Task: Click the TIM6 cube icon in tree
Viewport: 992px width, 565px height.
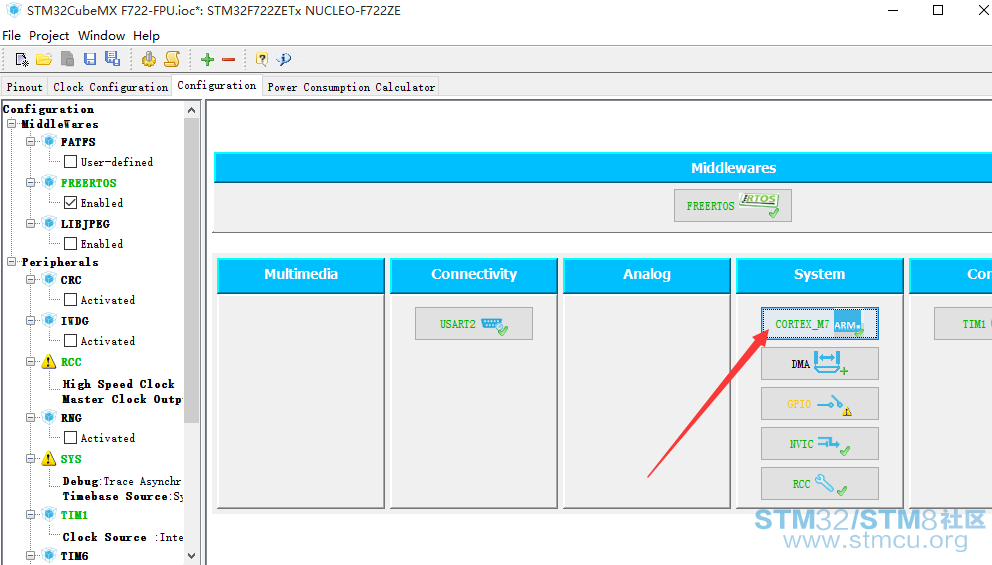Action: [49, 555]
